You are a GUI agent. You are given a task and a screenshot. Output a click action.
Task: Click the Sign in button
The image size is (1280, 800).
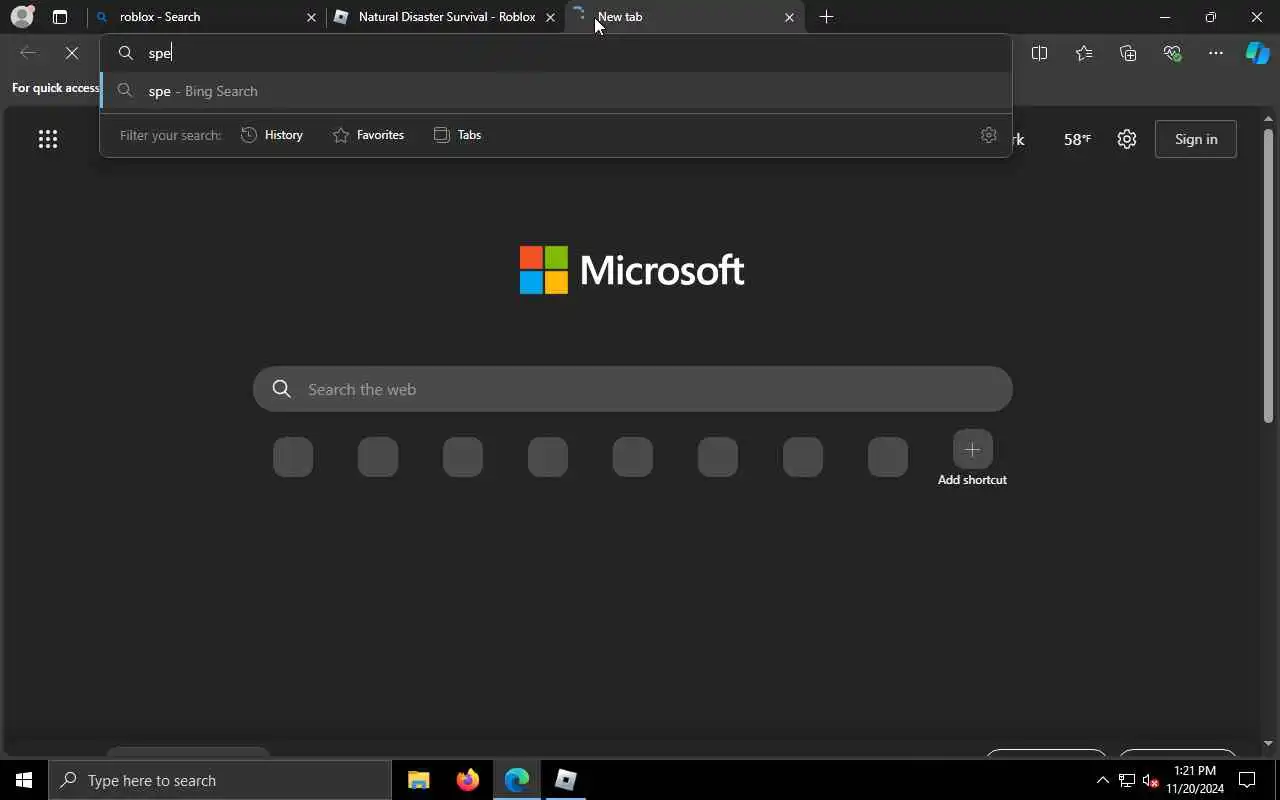click(1196, 139)
